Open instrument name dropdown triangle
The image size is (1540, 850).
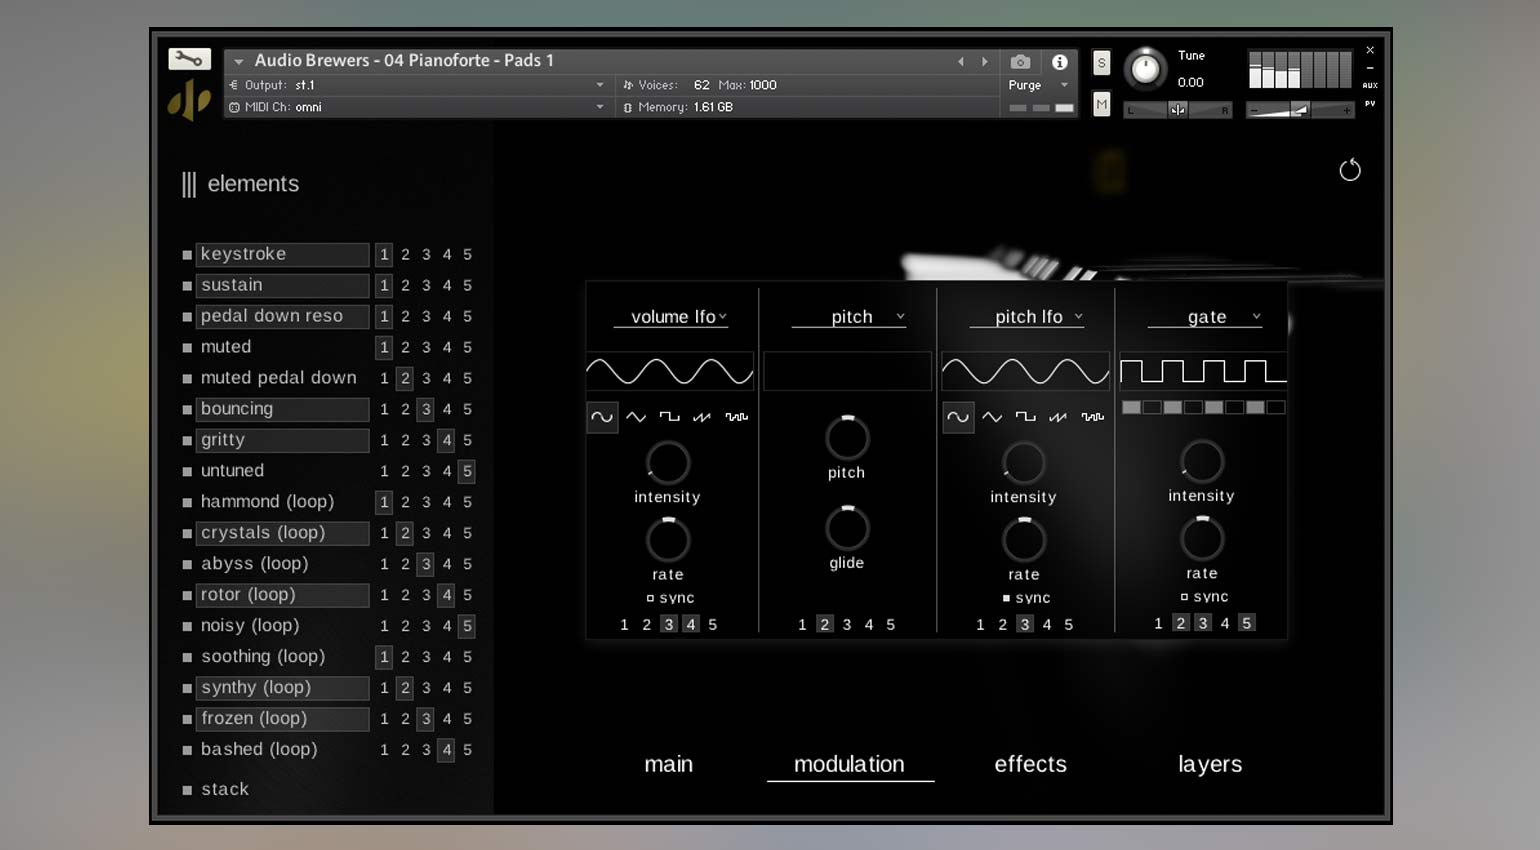point(239,62)
